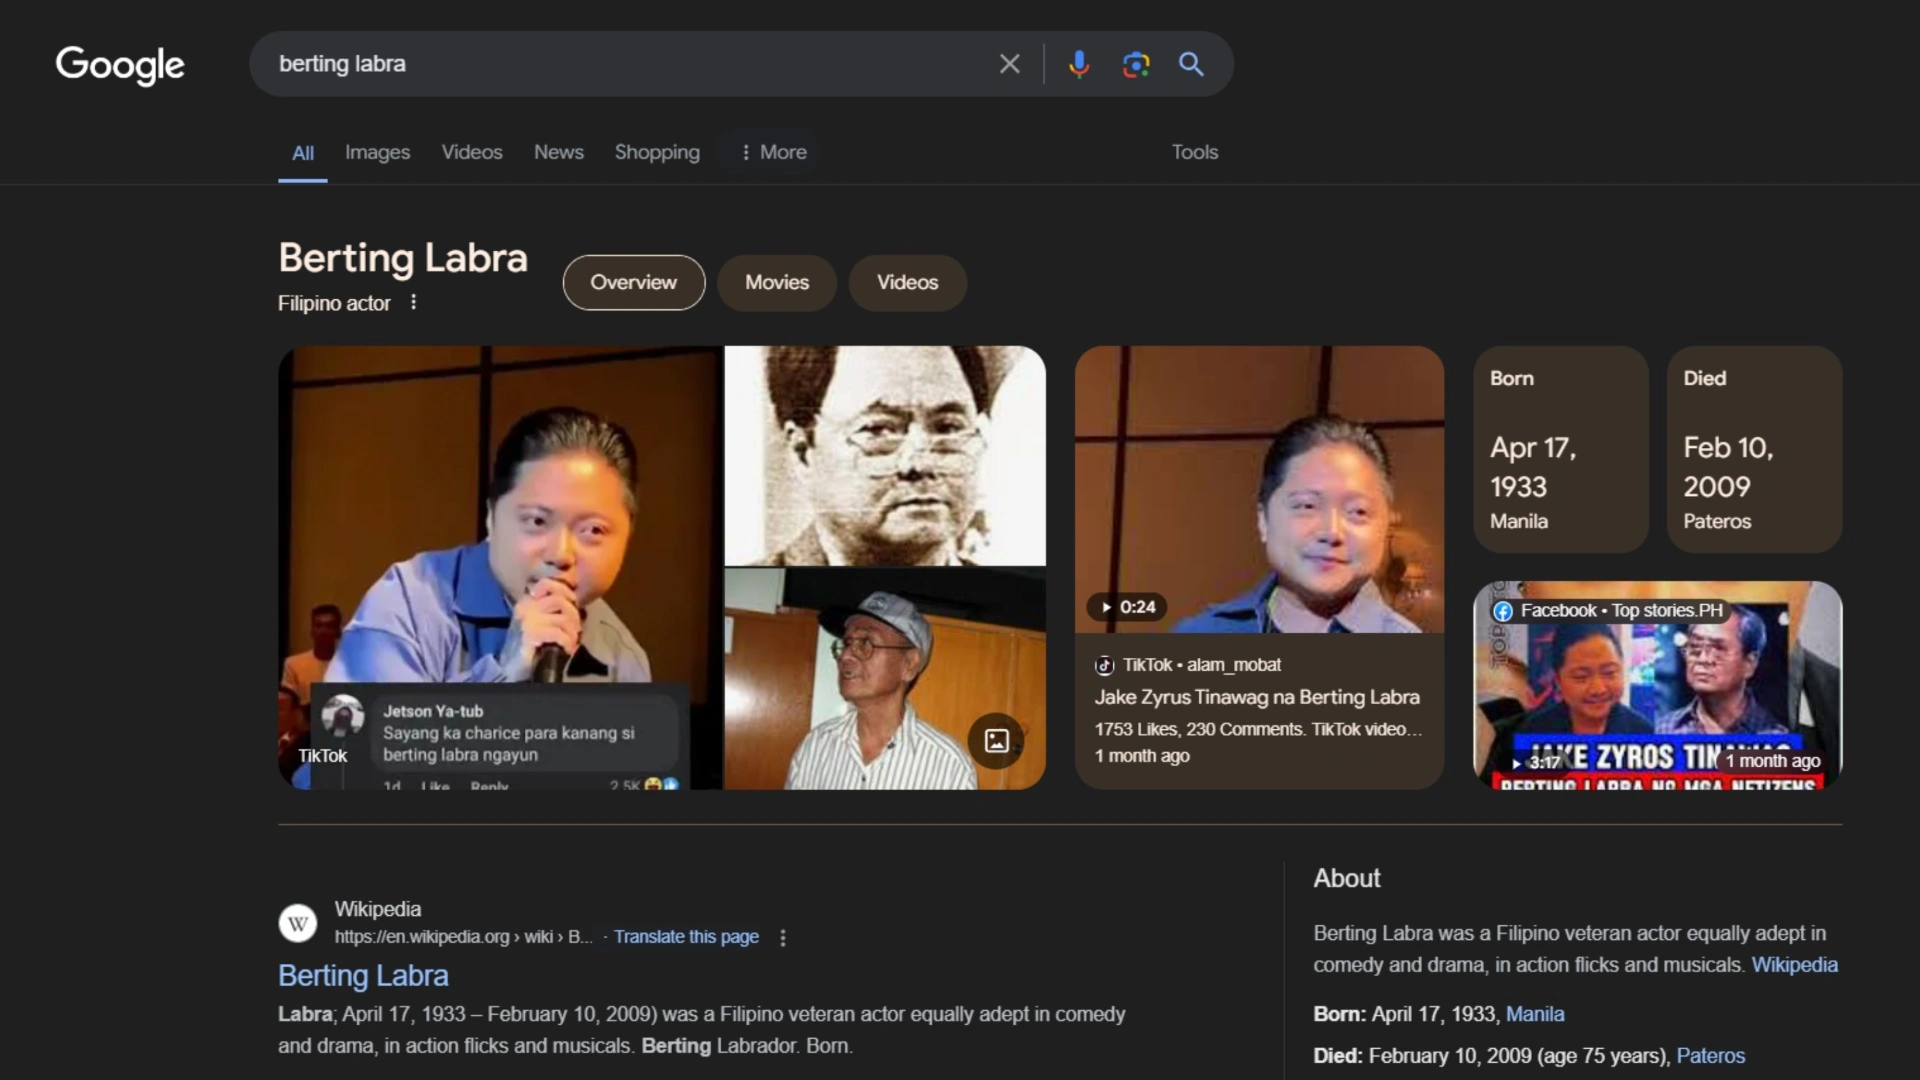
Task: Switch to the Images tab
Action: (x=377, y=152)
